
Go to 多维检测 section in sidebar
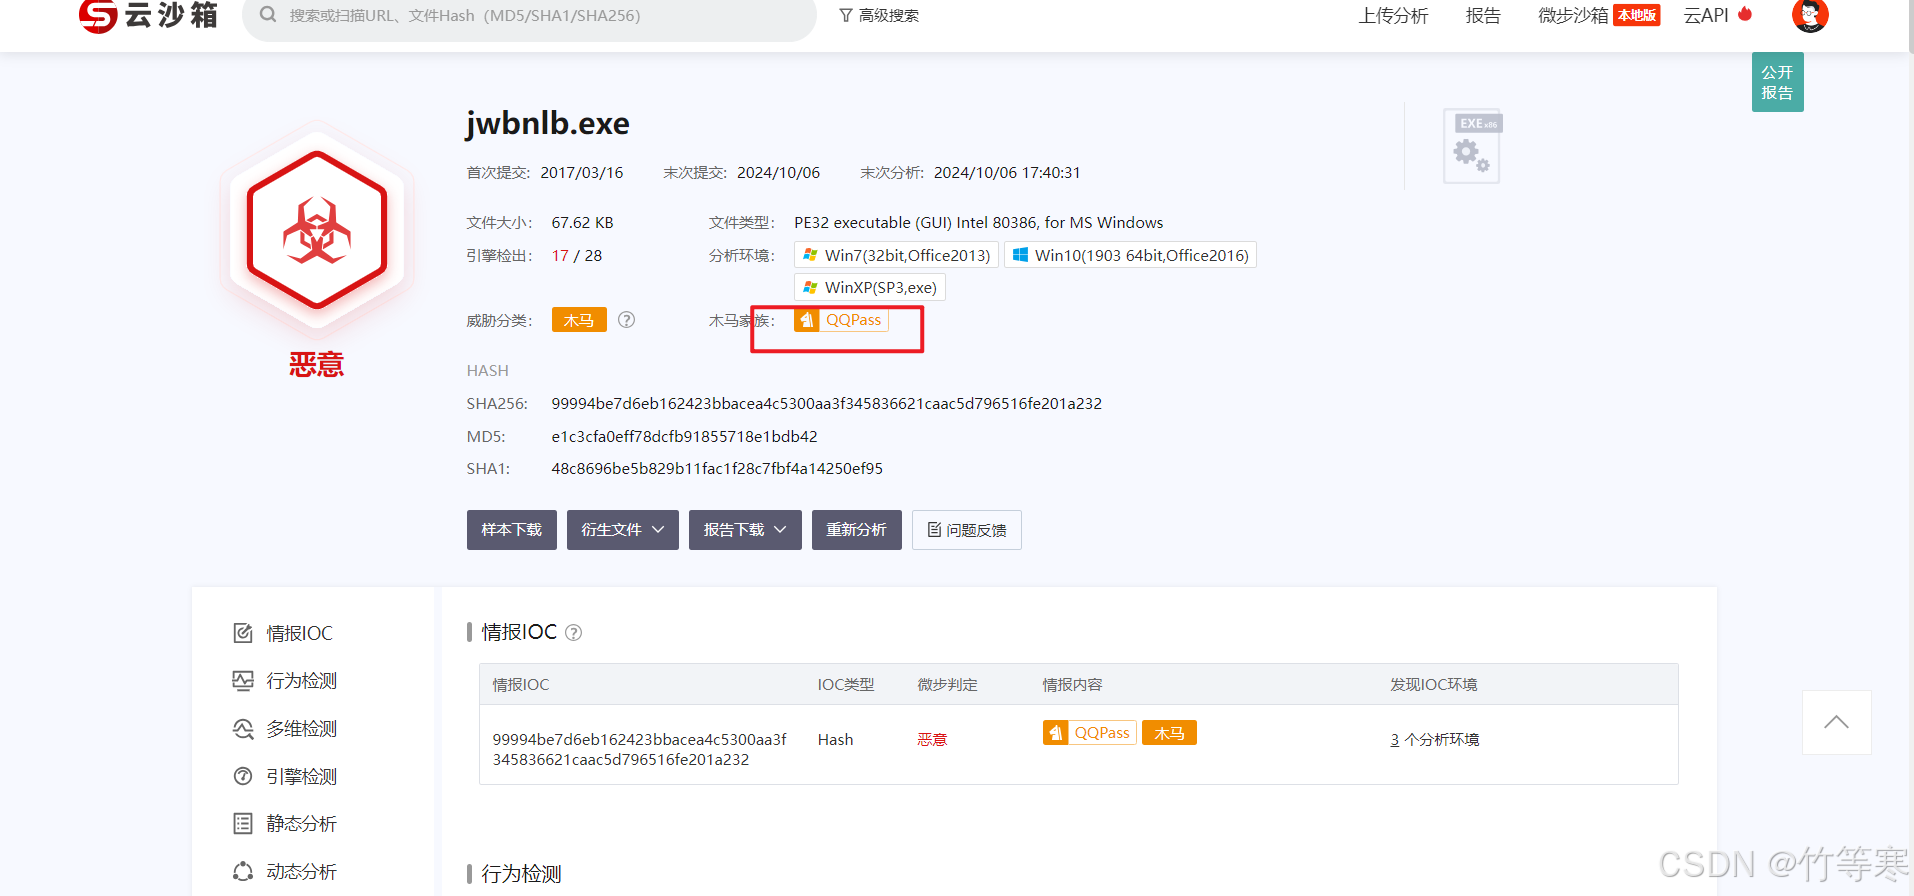click(301, 729)
